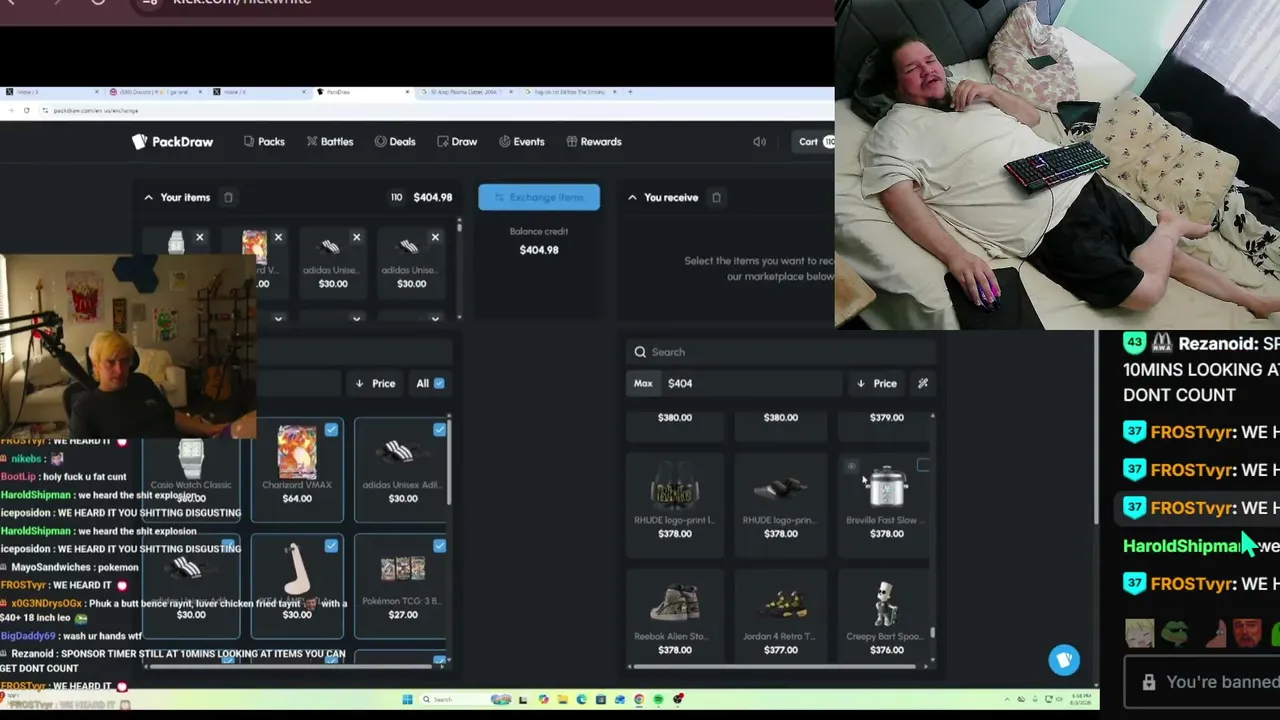1280x720 pixels.
Task: Click the marketplace search magnifier icon
Action: (x=640, y=352)
